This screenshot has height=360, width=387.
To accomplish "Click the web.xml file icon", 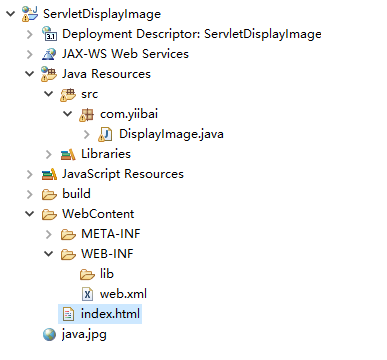I will (87, 294).
